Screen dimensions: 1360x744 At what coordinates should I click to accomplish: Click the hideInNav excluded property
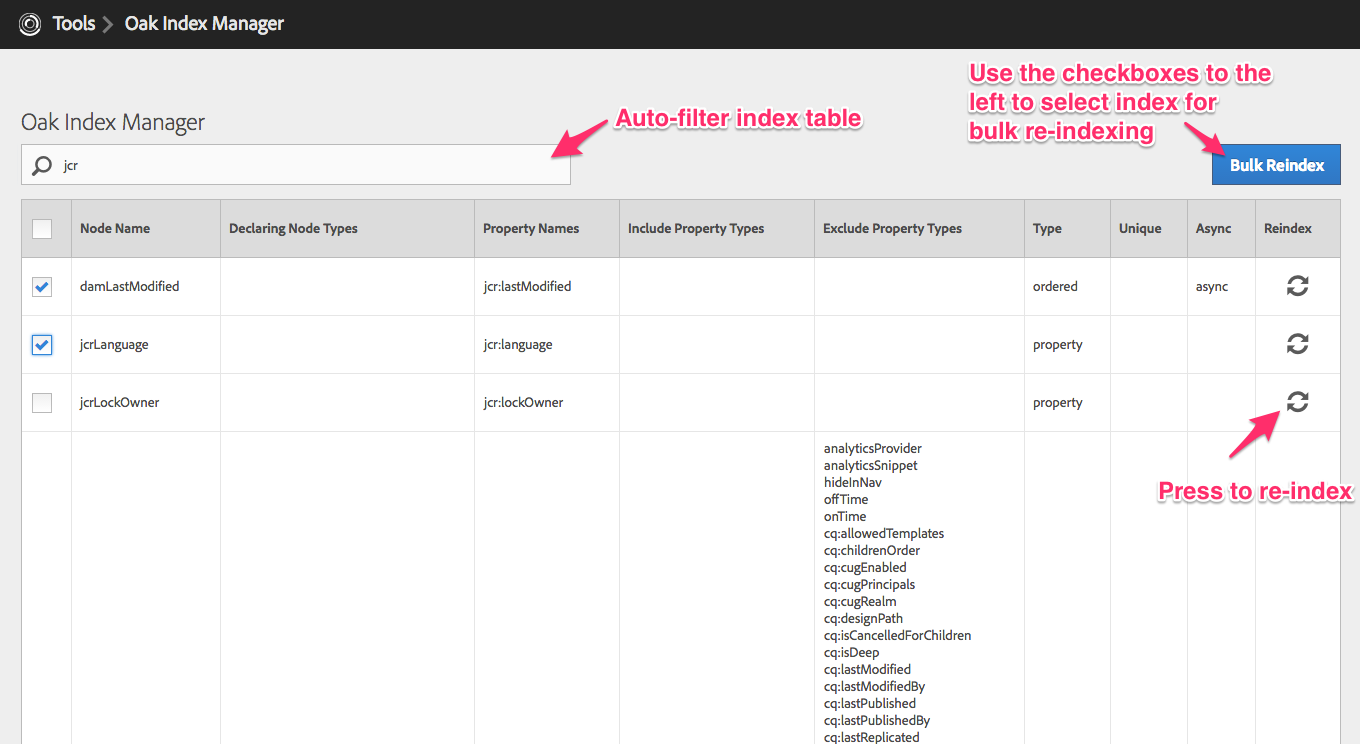(x=853, y=482)
